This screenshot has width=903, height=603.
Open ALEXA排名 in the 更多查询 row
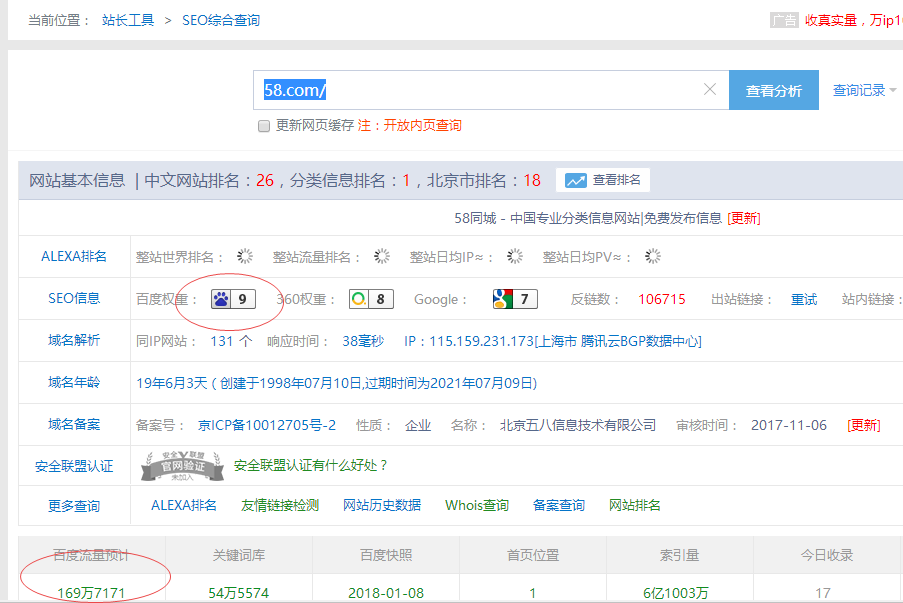coord(184,505)
